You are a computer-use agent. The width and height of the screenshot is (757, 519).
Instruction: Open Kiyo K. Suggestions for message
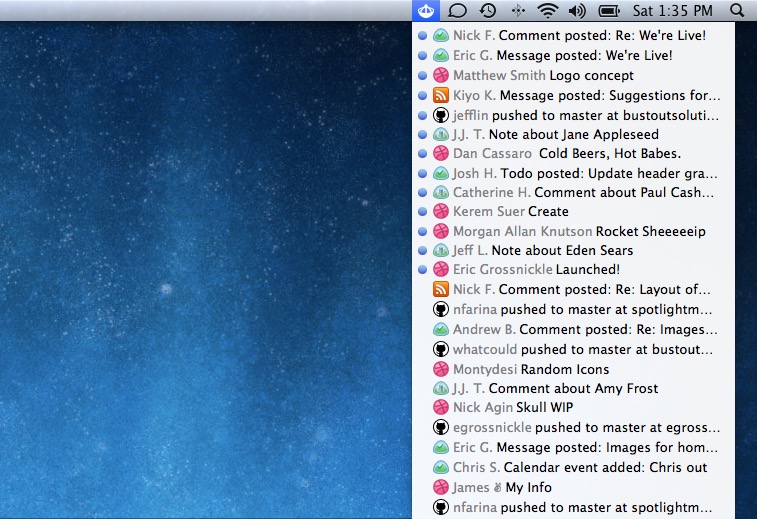(574, 95)
